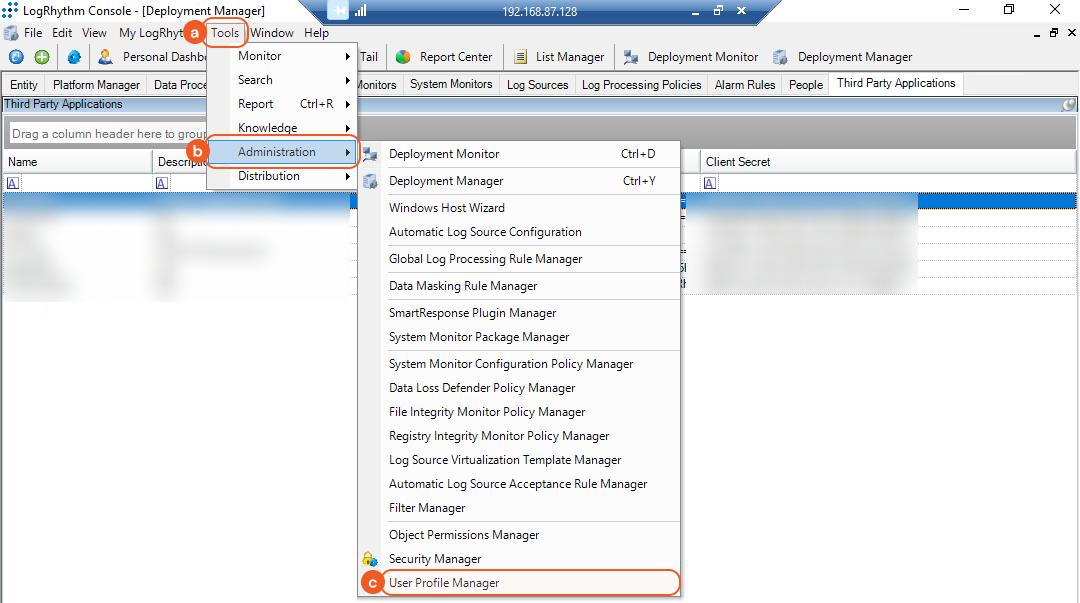Image resolution: width=1080 pixels, height=603 pixels.
Task: Open the Window menu
Action: click(x=272, y=33)
